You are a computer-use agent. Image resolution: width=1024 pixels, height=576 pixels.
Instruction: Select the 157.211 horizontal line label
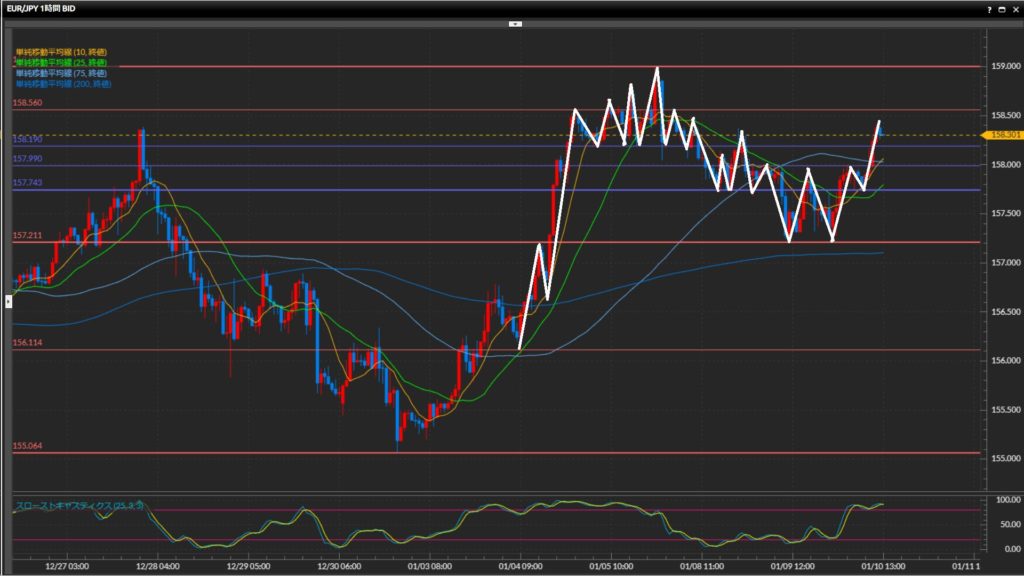[26, 235]
